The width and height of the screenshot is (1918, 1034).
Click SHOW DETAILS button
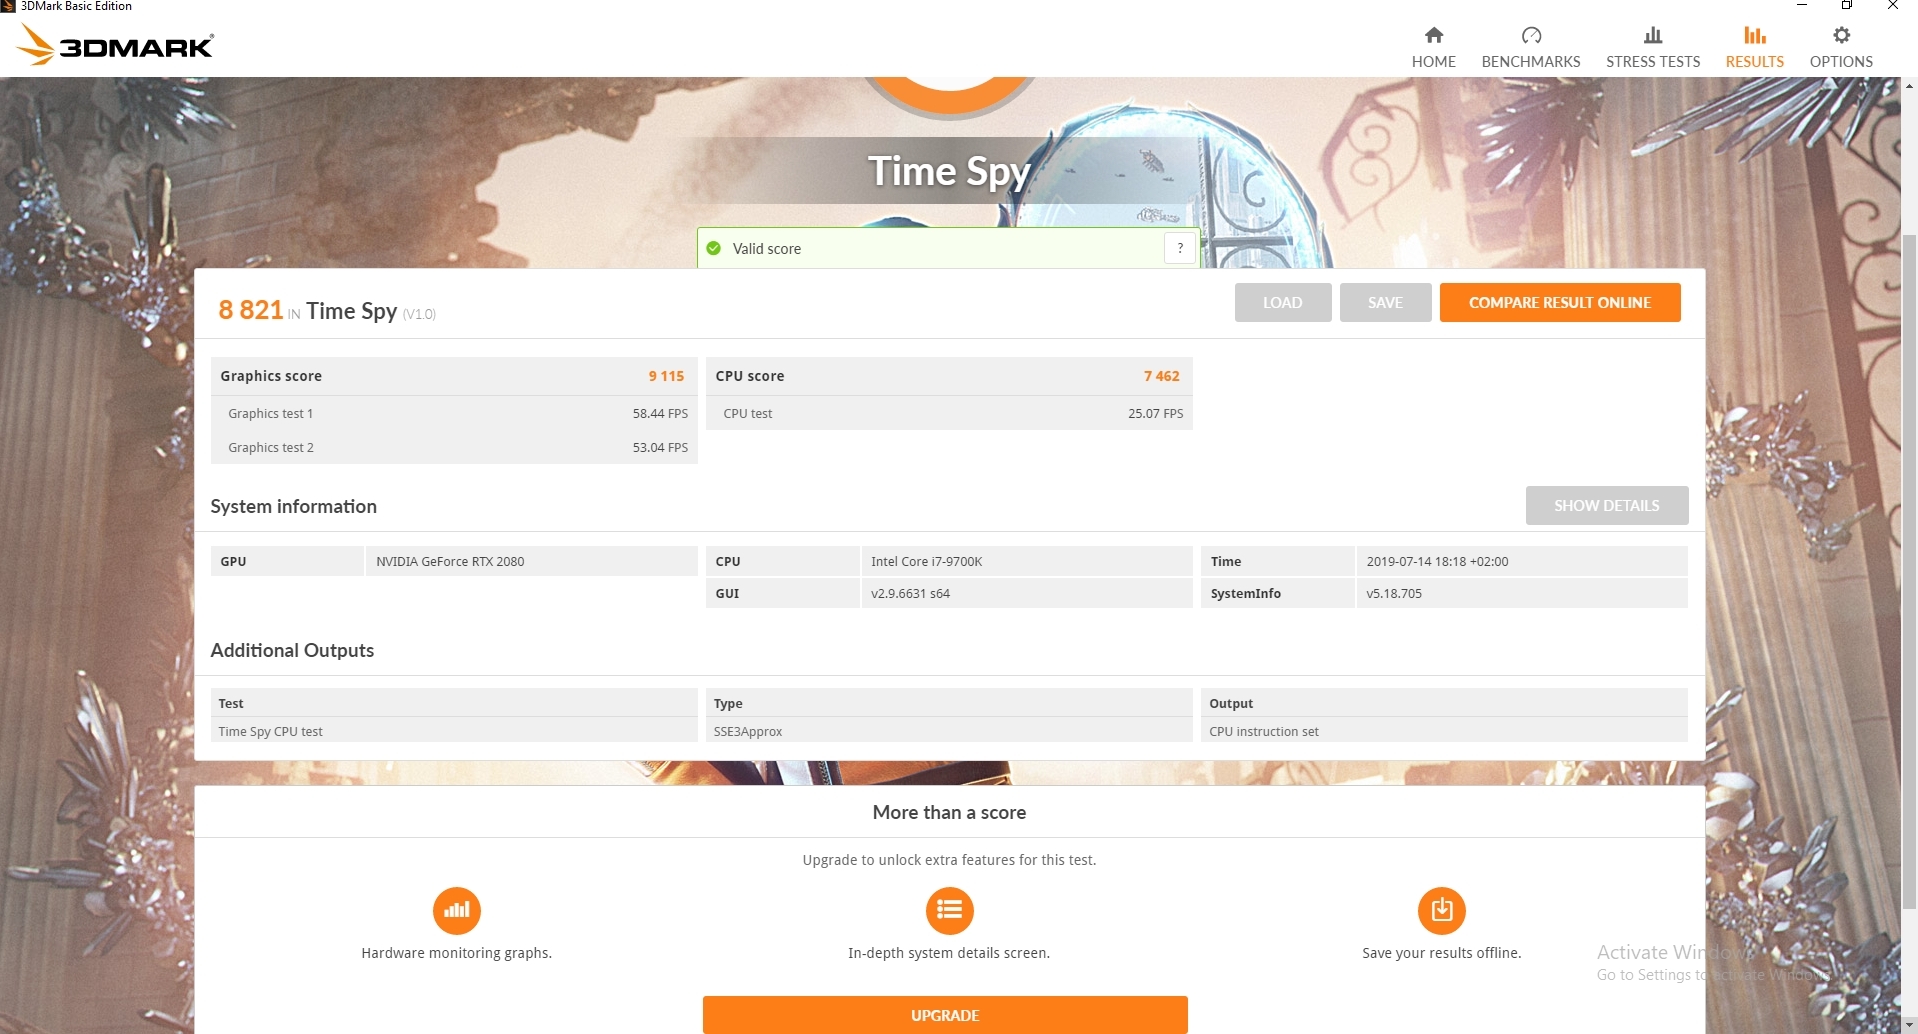pyautogui.click(x=1606, y=505)
